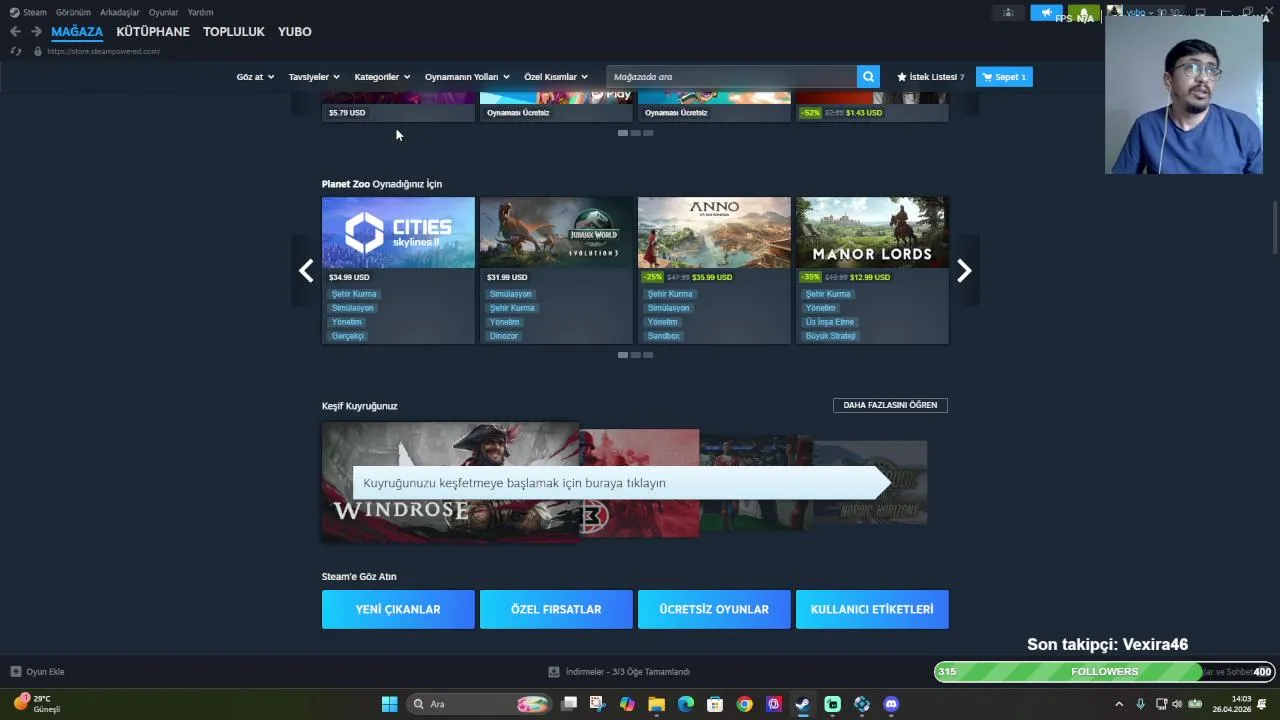1280x720 pixels.
Task: Open Windows Start menu
Action: coord(390,704)
